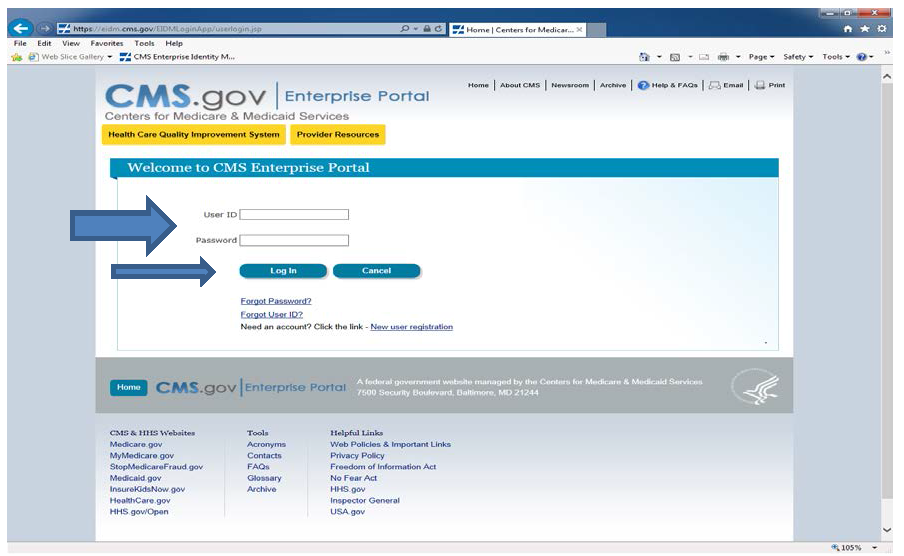This screenshot has width=904, height=556.
Task: Open the View menu
Action: (71, 43)
